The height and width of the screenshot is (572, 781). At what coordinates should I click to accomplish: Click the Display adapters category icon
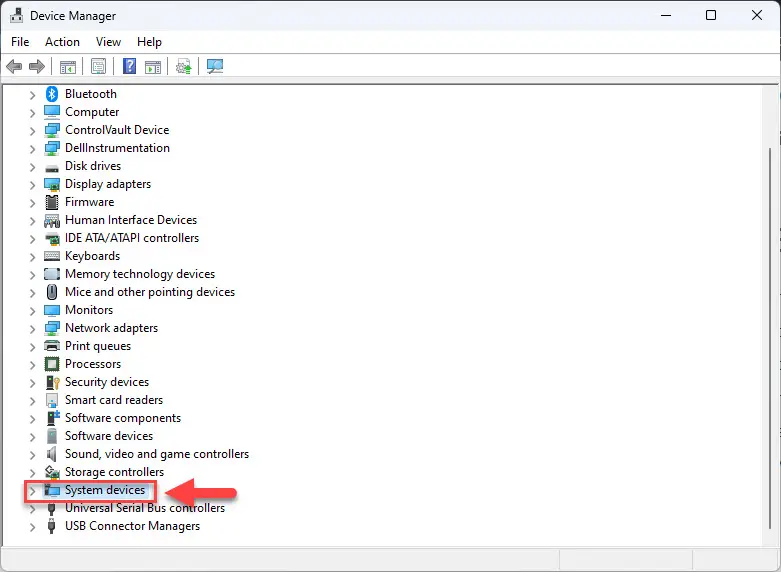[x=52, y=184]
